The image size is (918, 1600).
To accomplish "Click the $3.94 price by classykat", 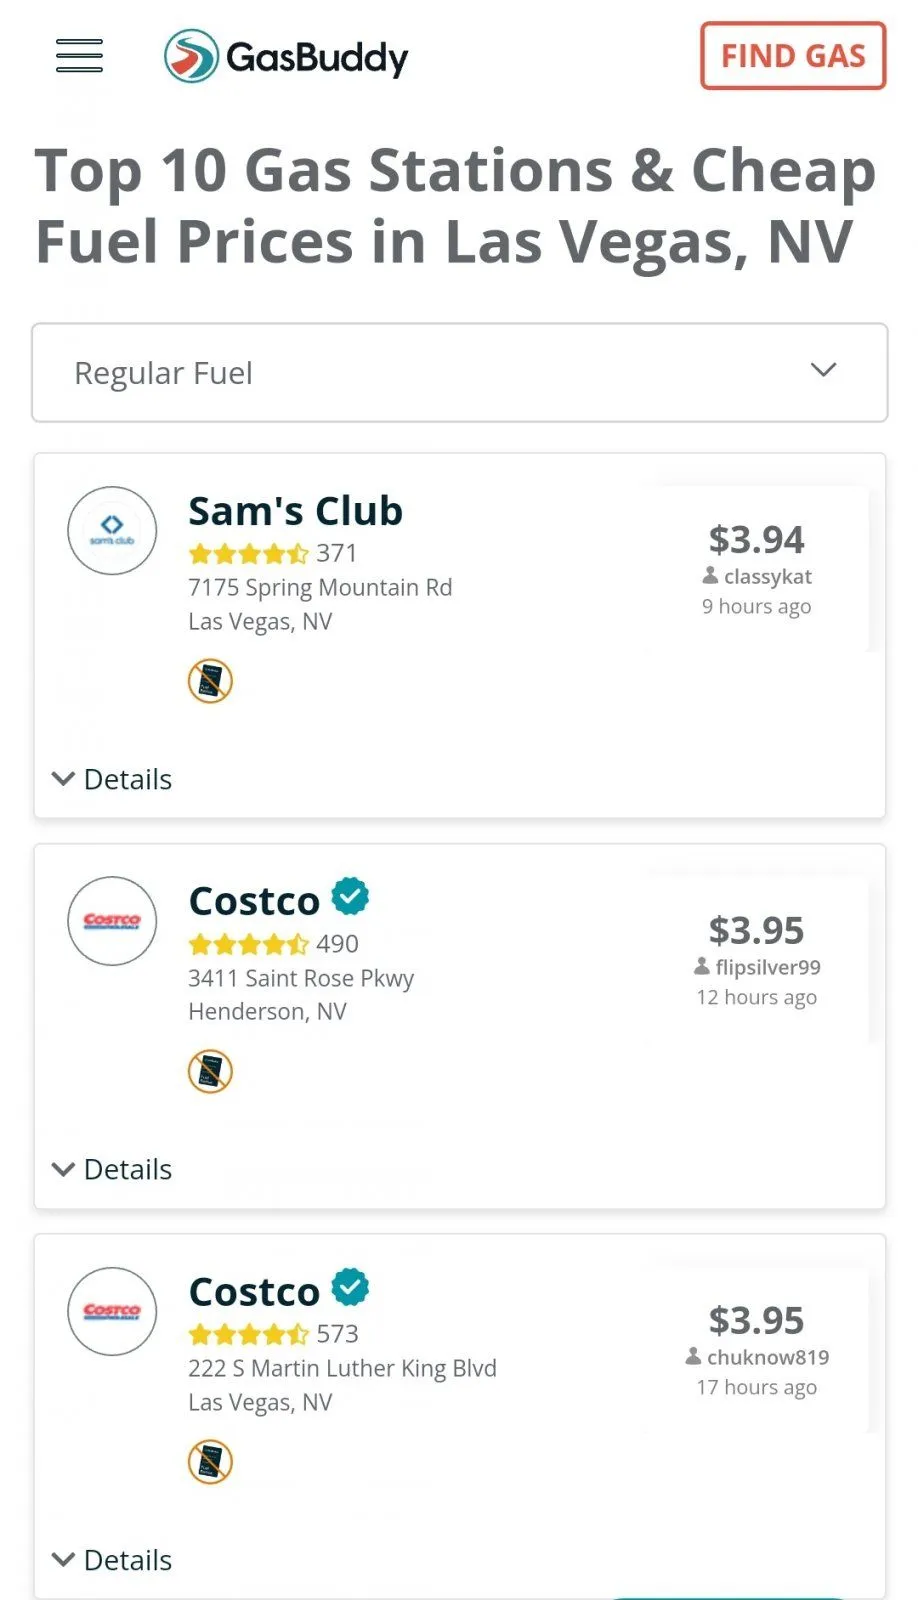I will coord(756,540).
